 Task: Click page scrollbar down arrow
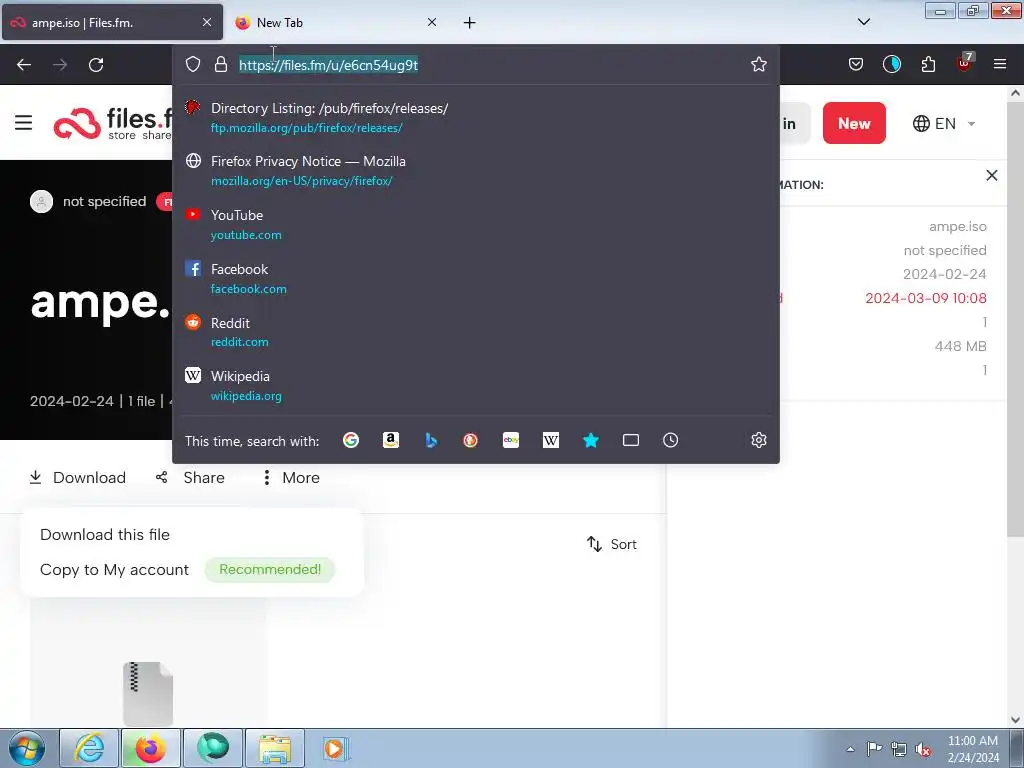coord(1016,720)
